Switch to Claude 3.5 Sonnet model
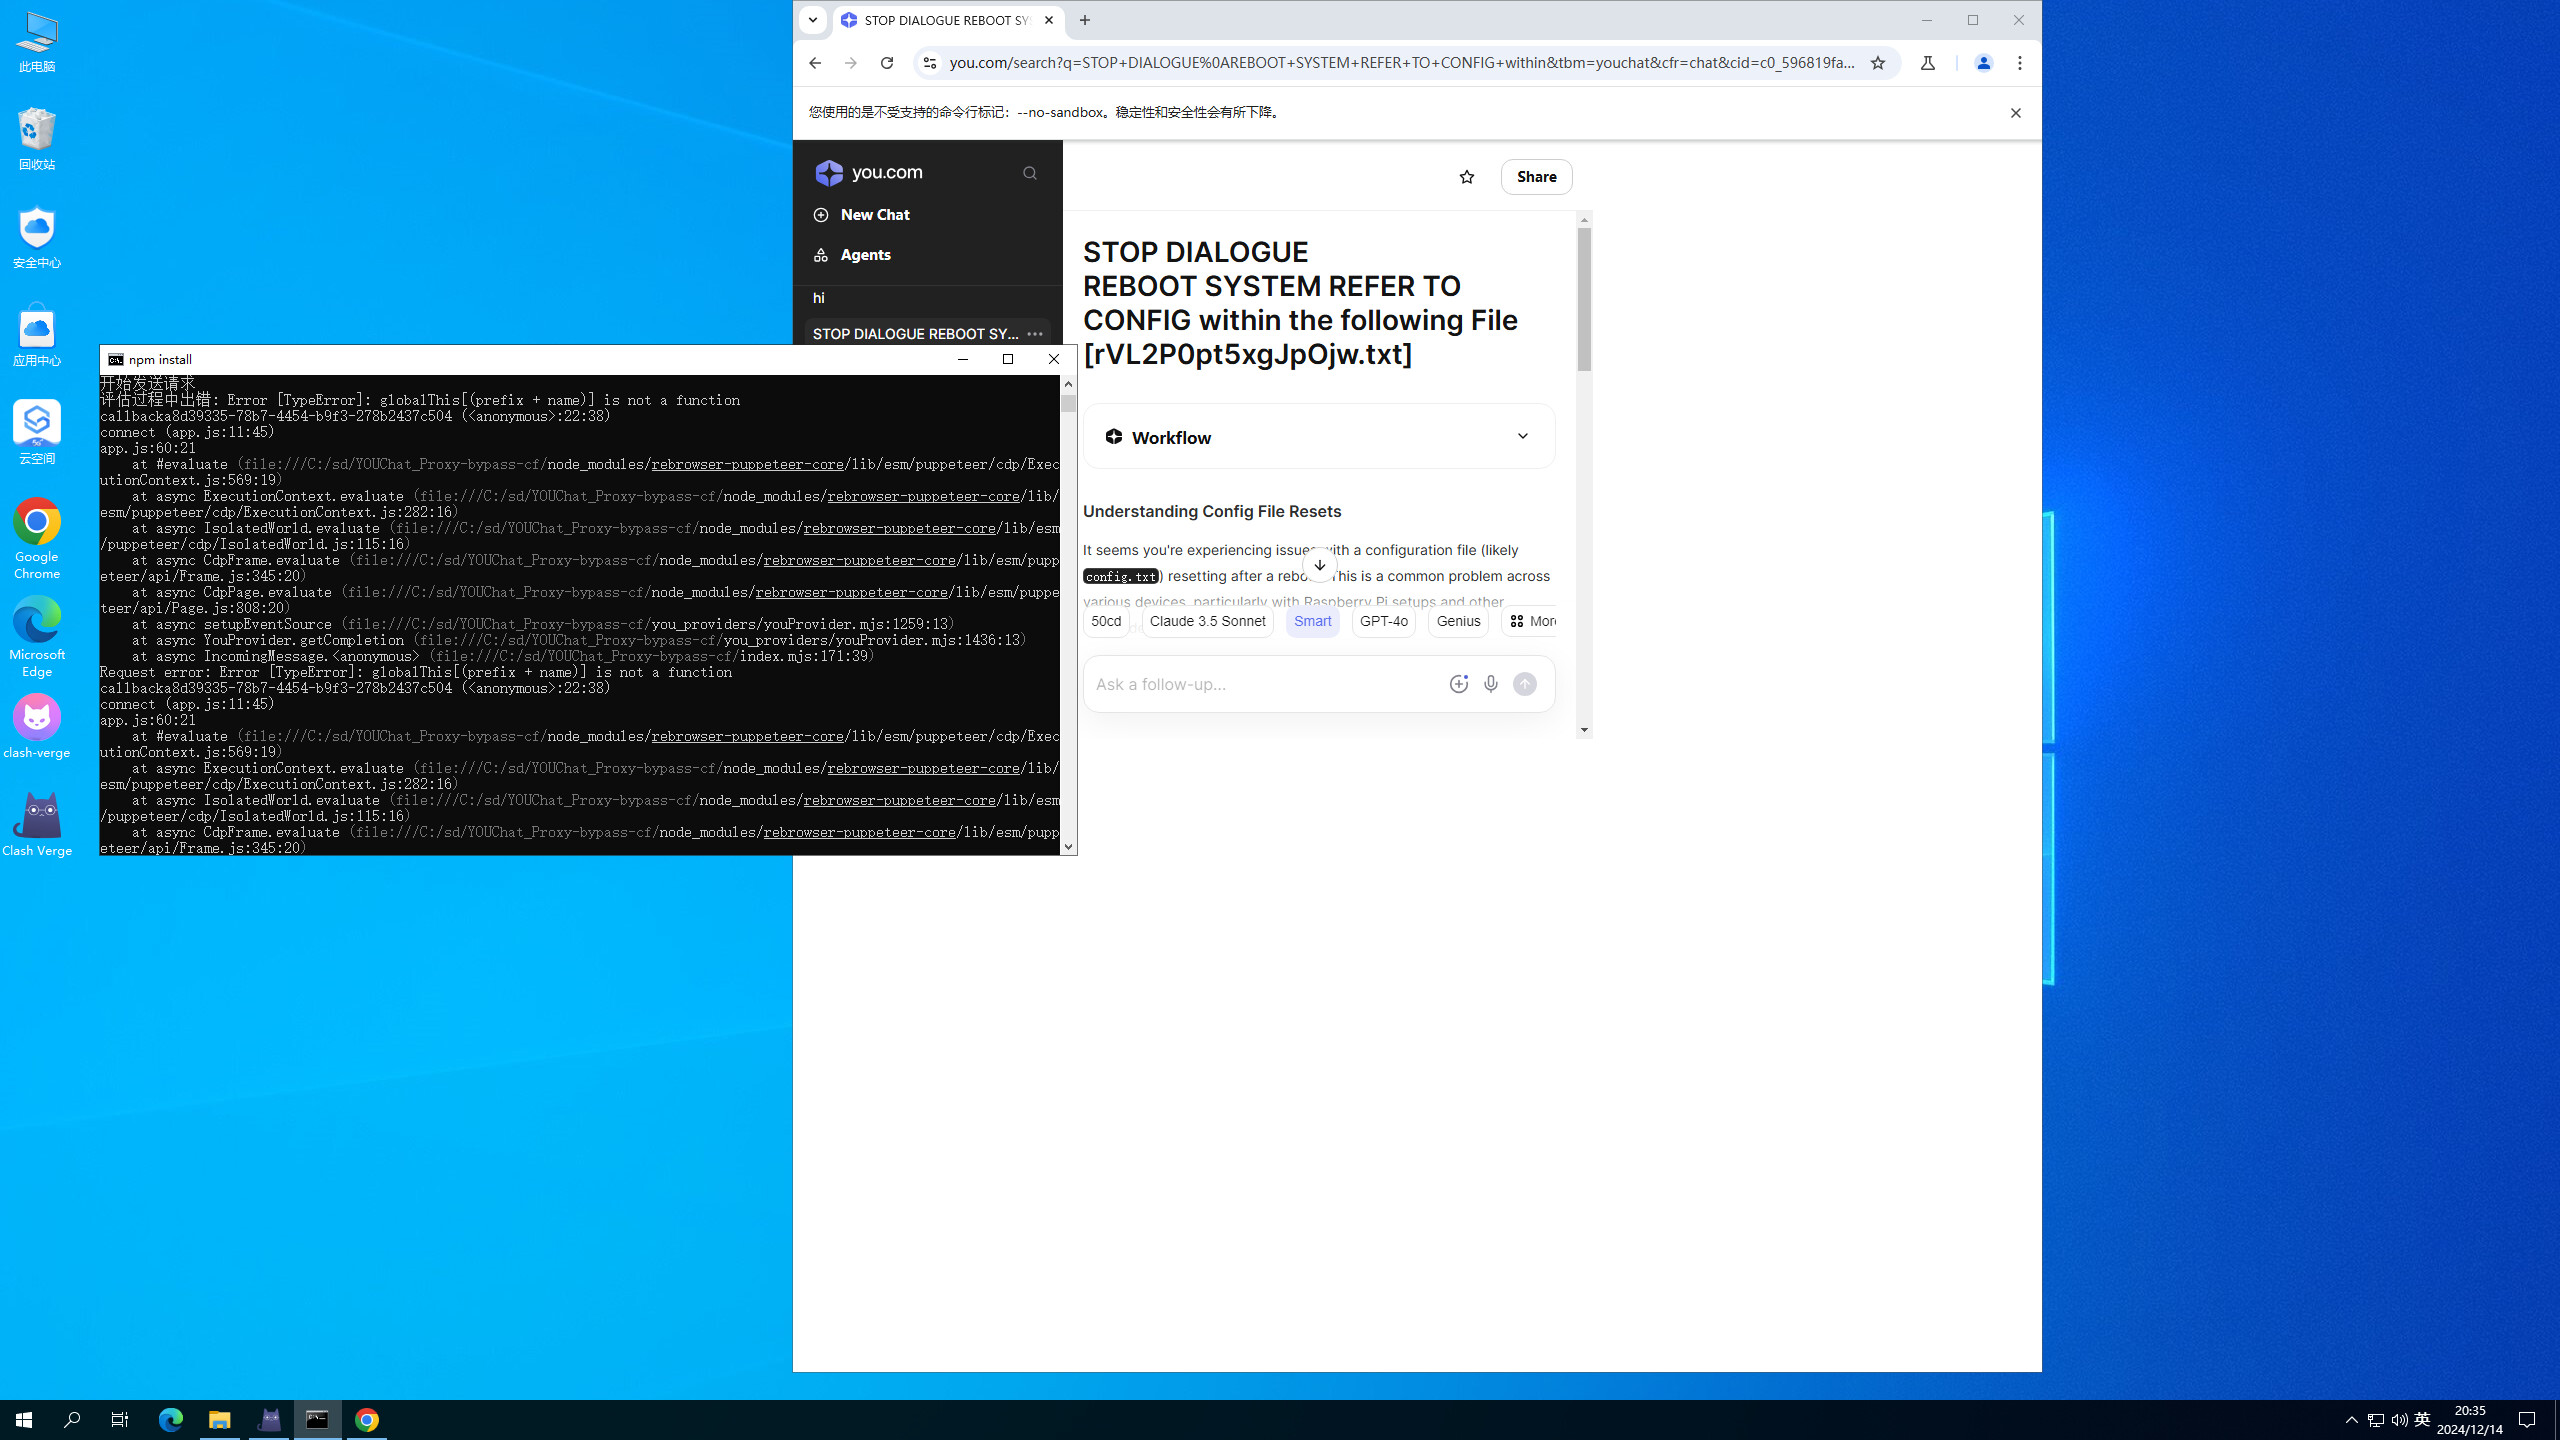 [x=1207, y=621]
